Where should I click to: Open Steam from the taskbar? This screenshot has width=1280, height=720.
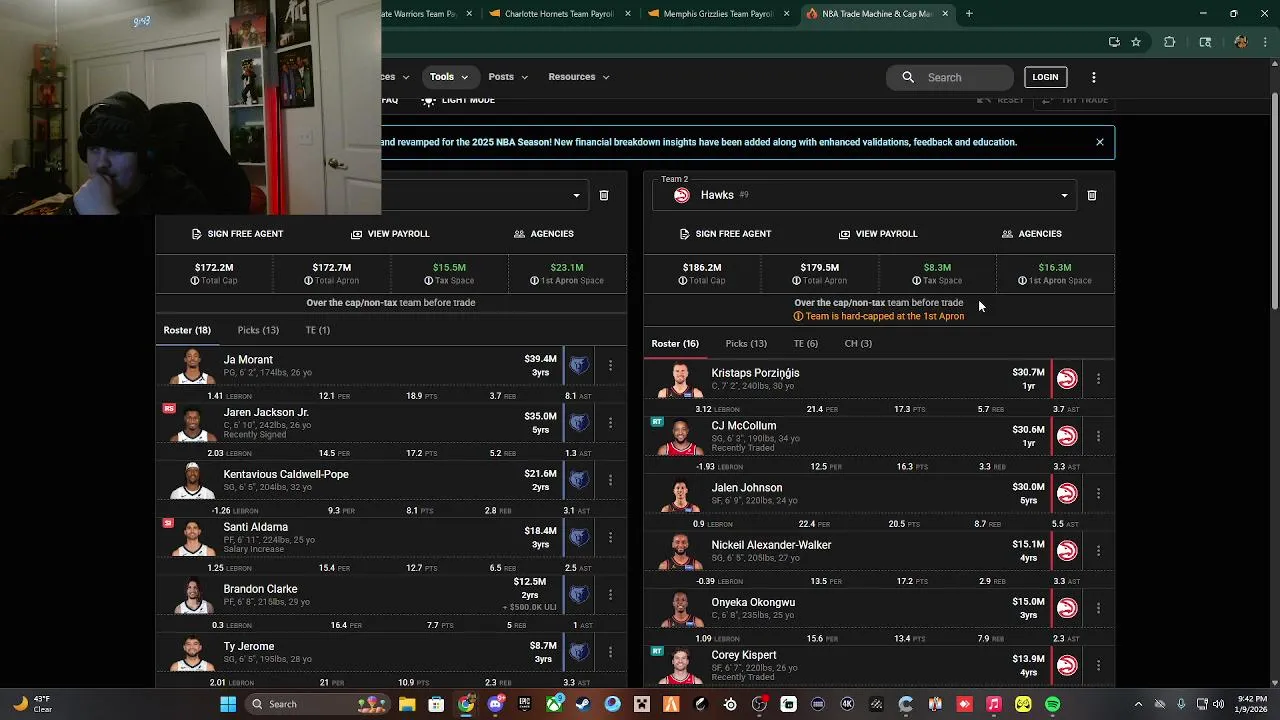coord(583,704)
